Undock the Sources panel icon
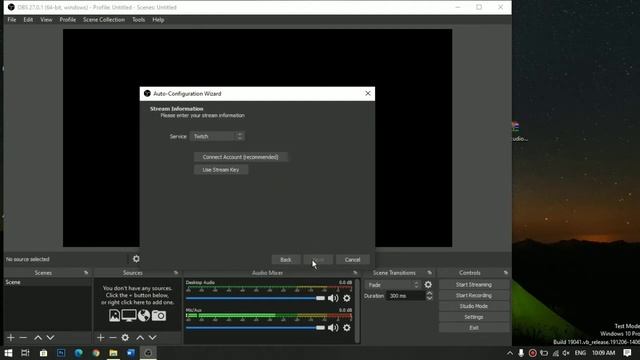Screen dimensions: 640x360 point(176,273)
